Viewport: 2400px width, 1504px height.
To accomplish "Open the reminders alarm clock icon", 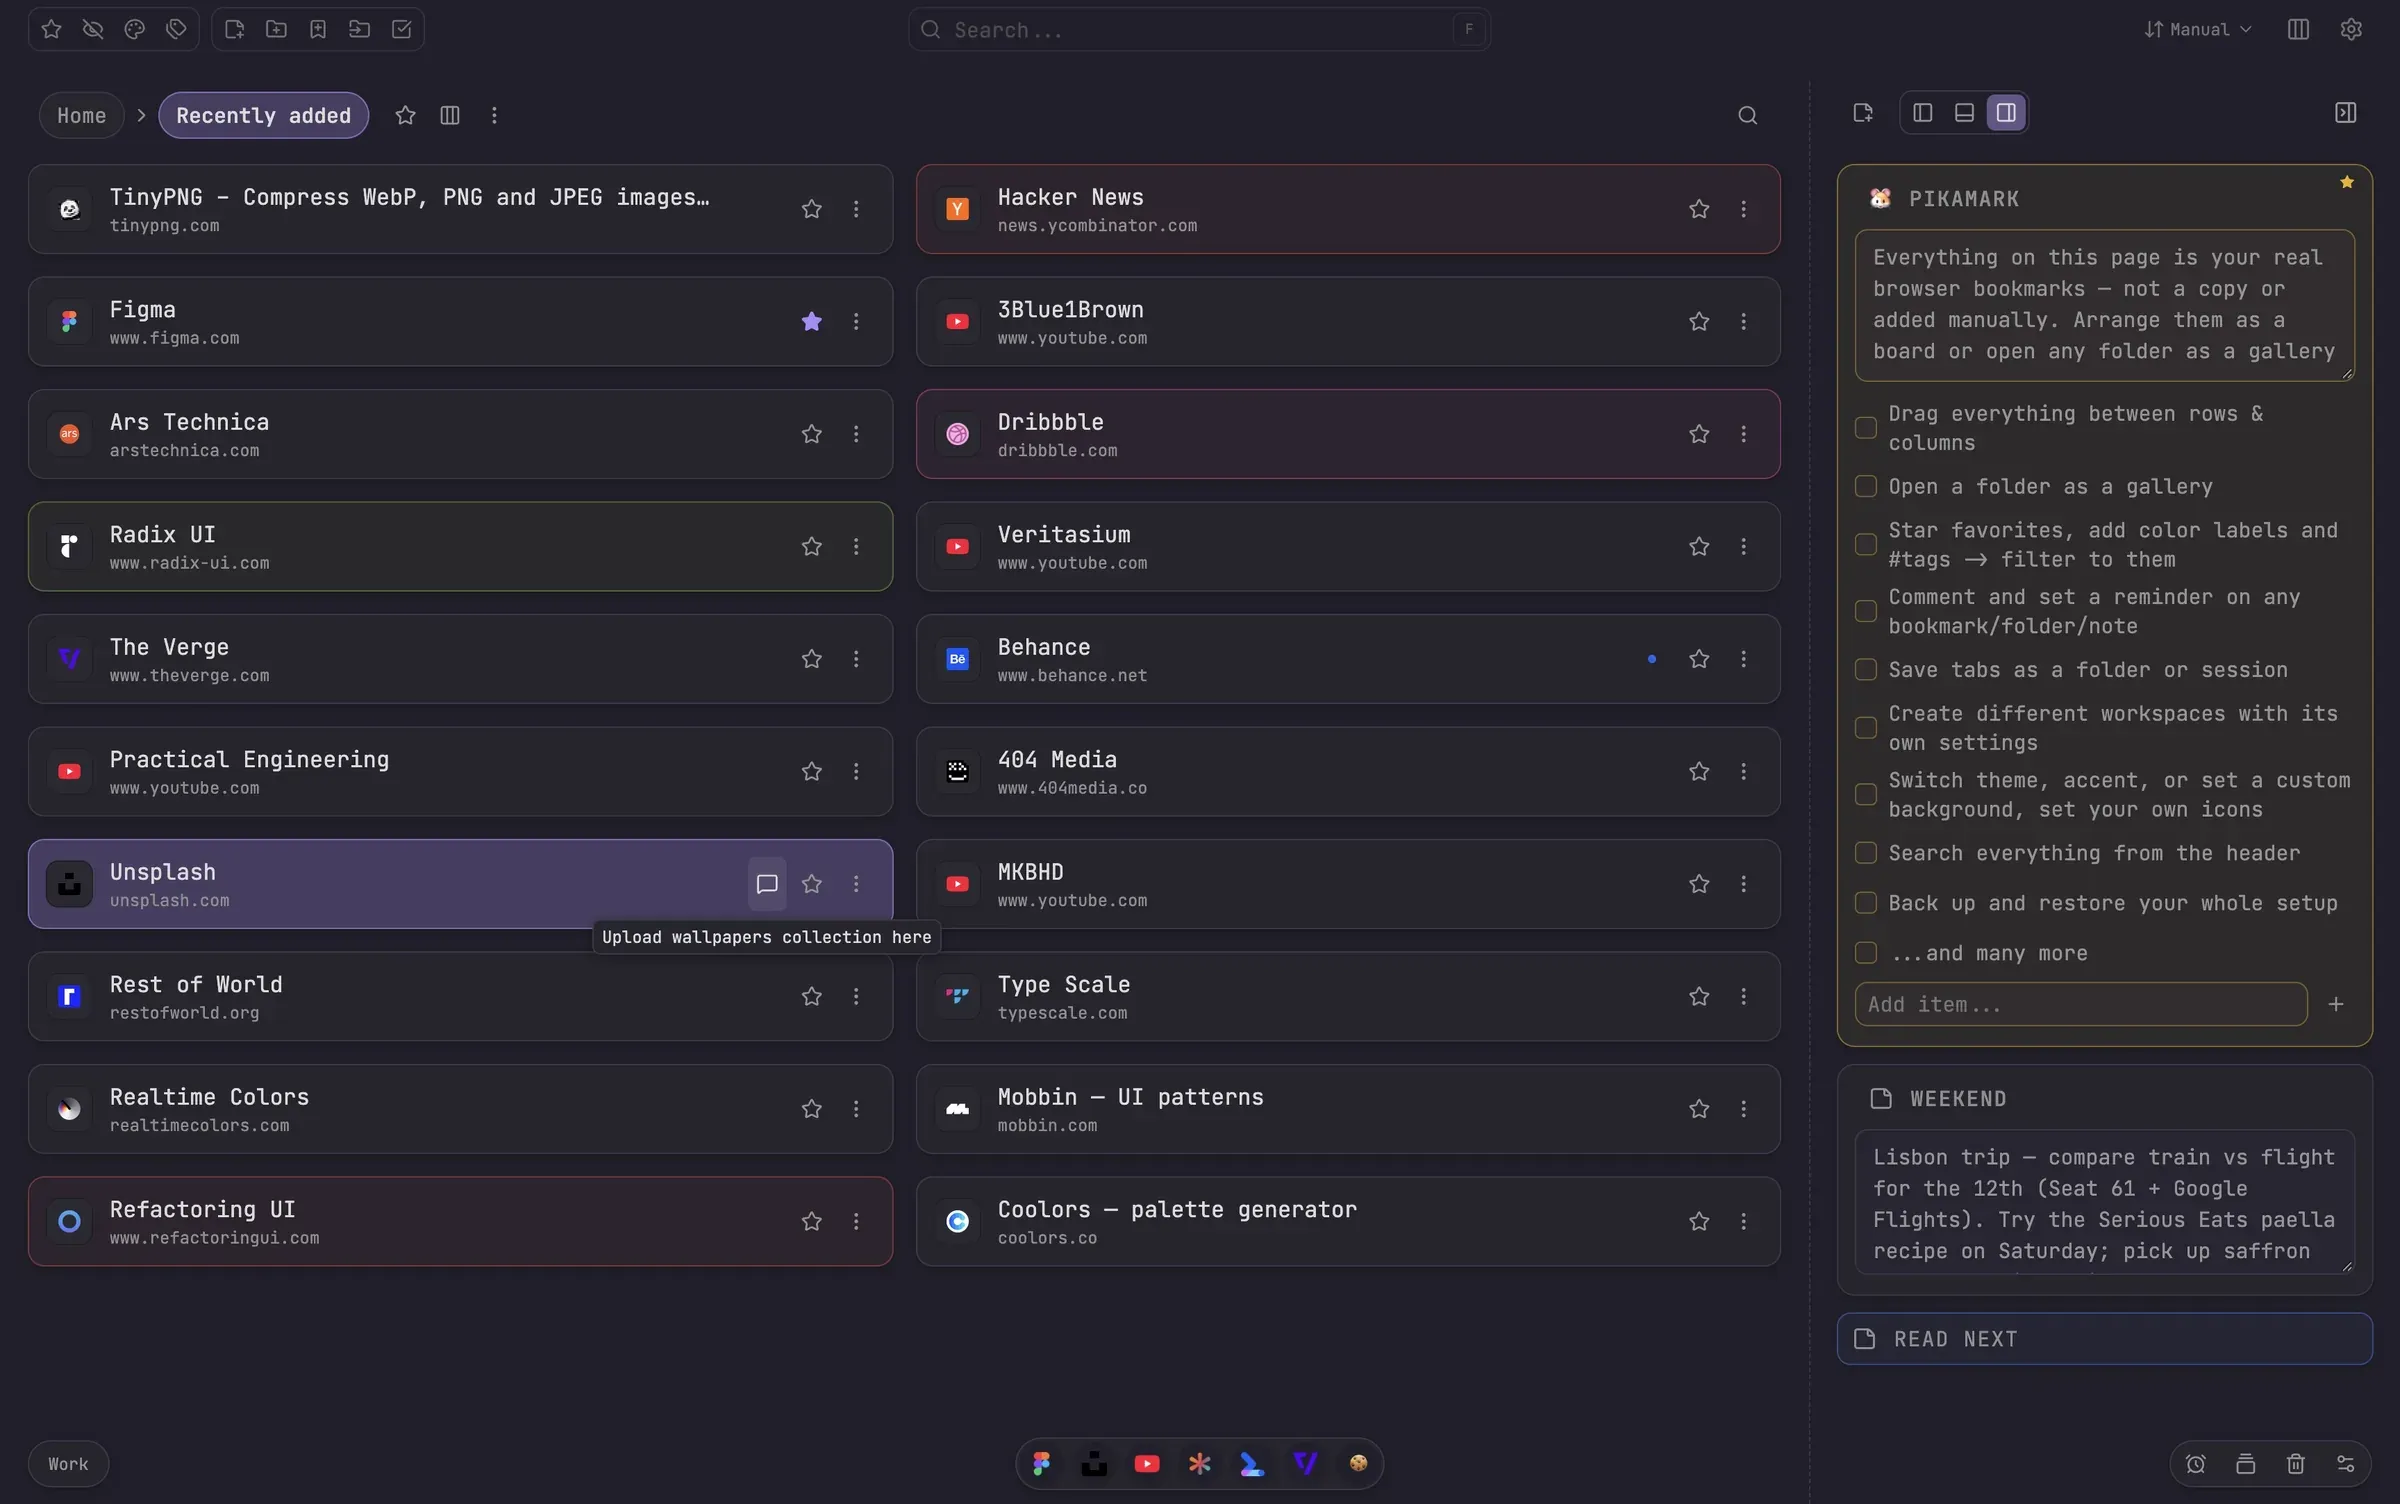I will click(x=2196, y=1464).
